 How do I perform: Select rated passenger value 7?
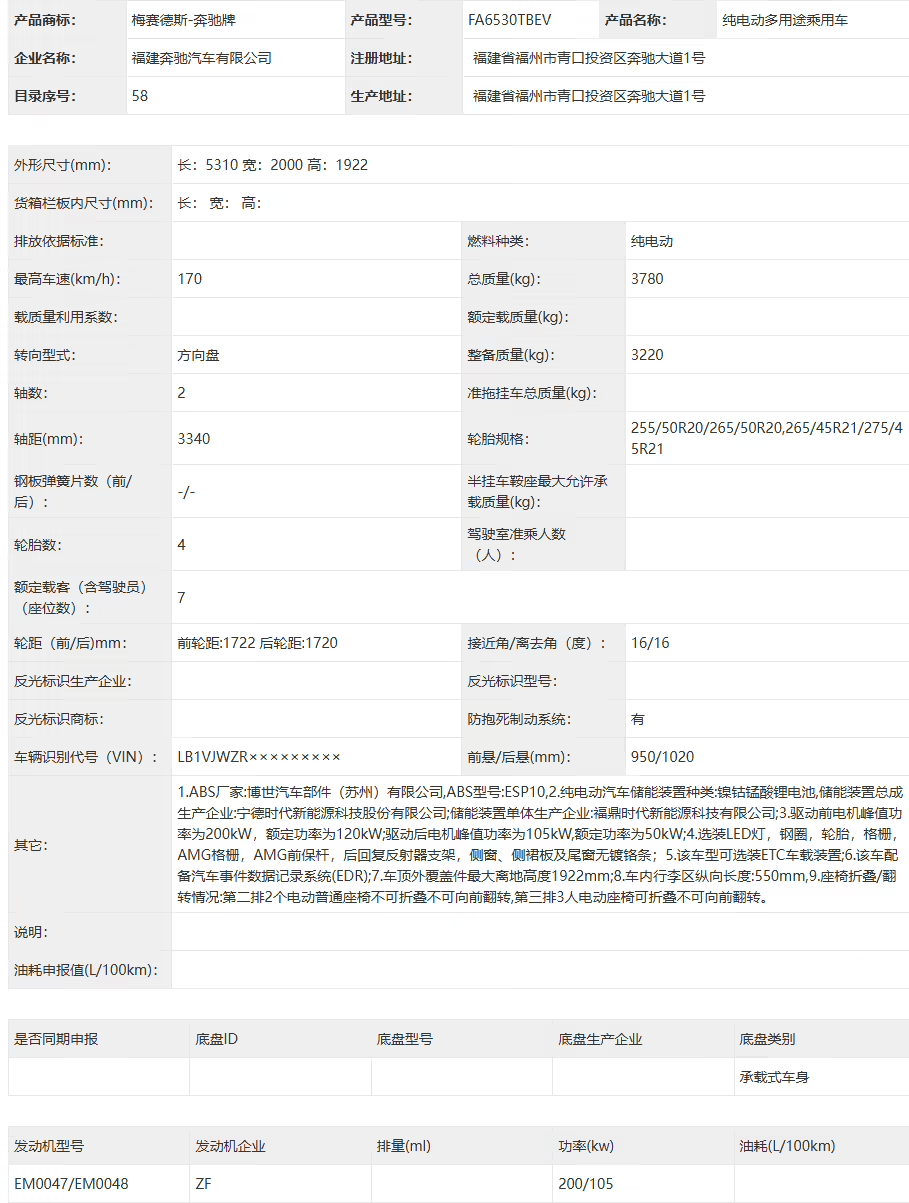pyautogui.click(x=181, y=598)
